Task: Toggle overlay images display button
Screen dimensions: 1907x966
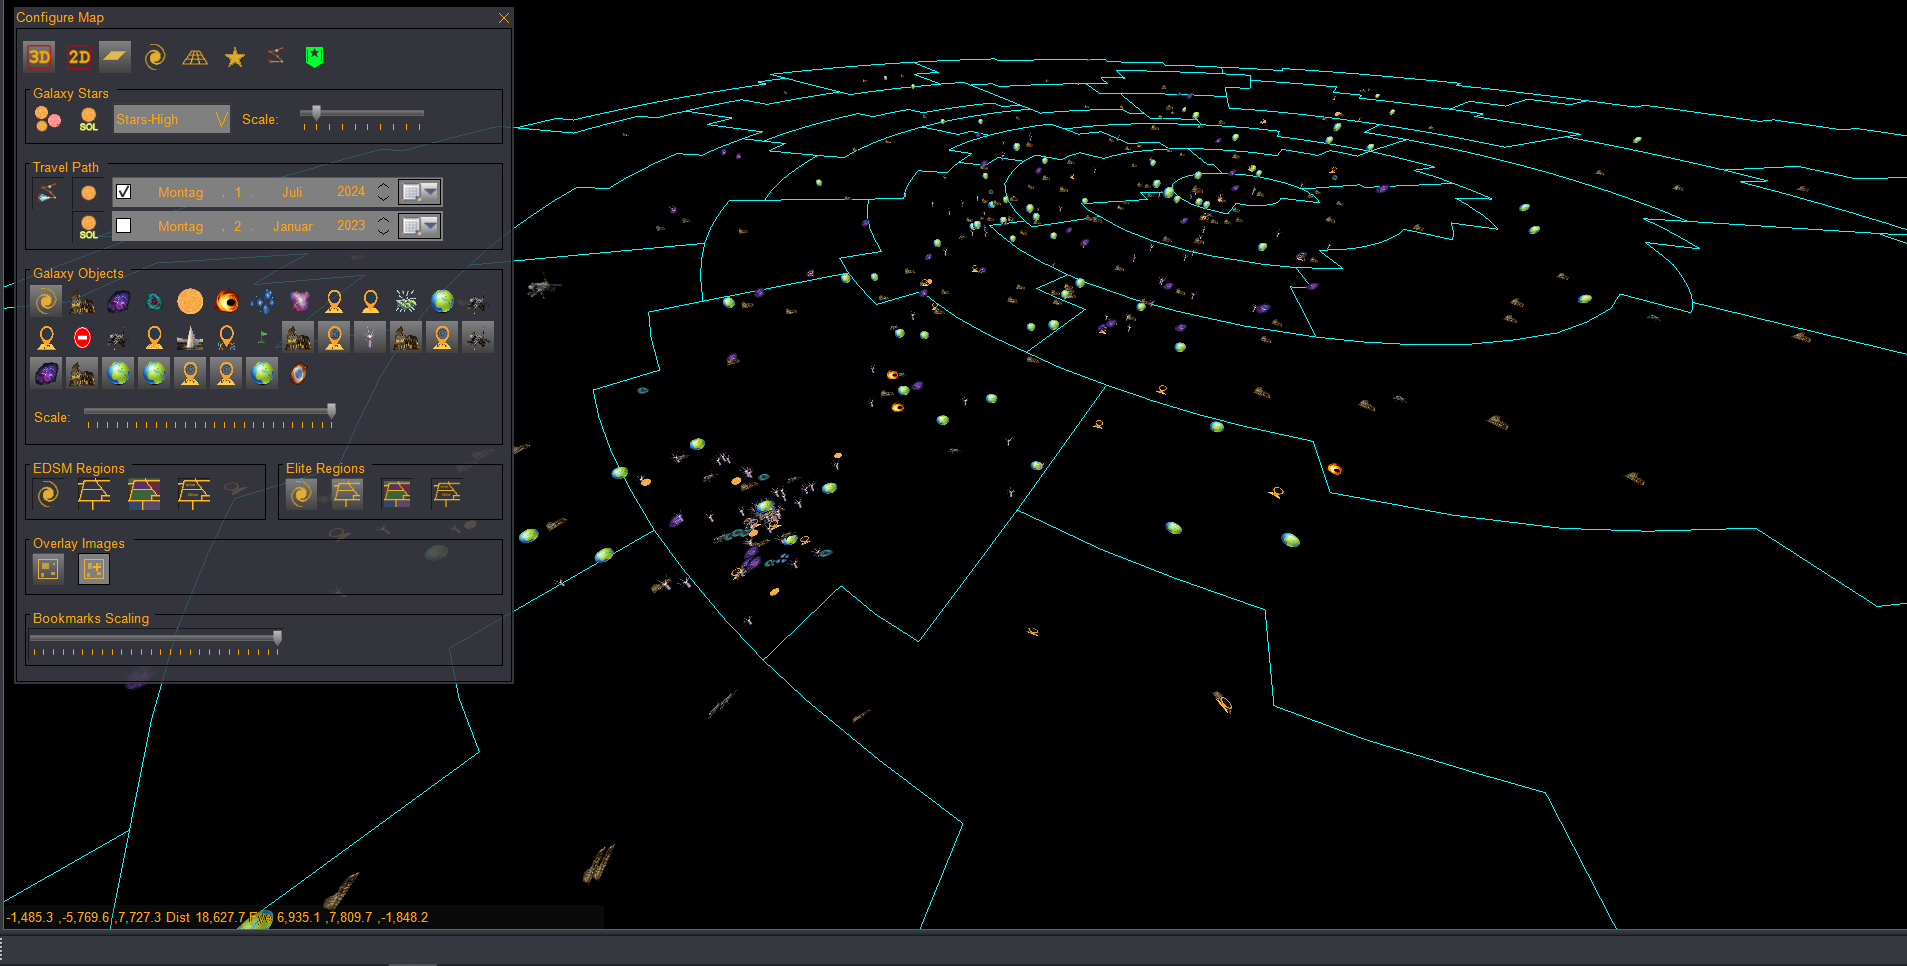Action: [x=48, y=569]
